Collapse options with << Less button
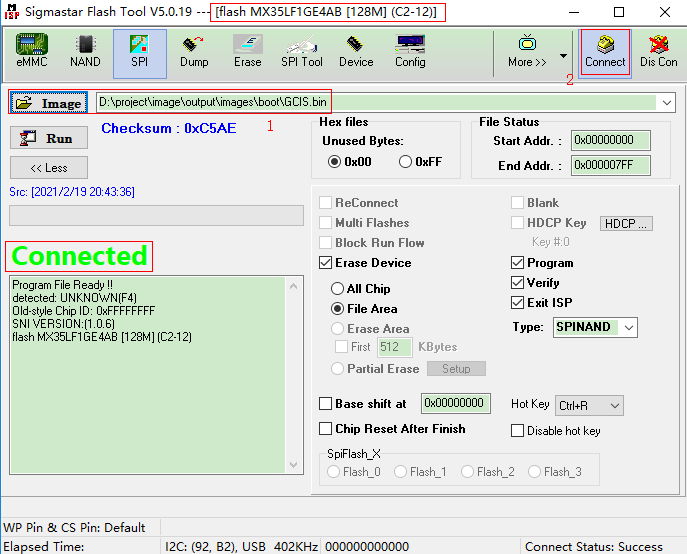687x554 pixels. point(49,167)
